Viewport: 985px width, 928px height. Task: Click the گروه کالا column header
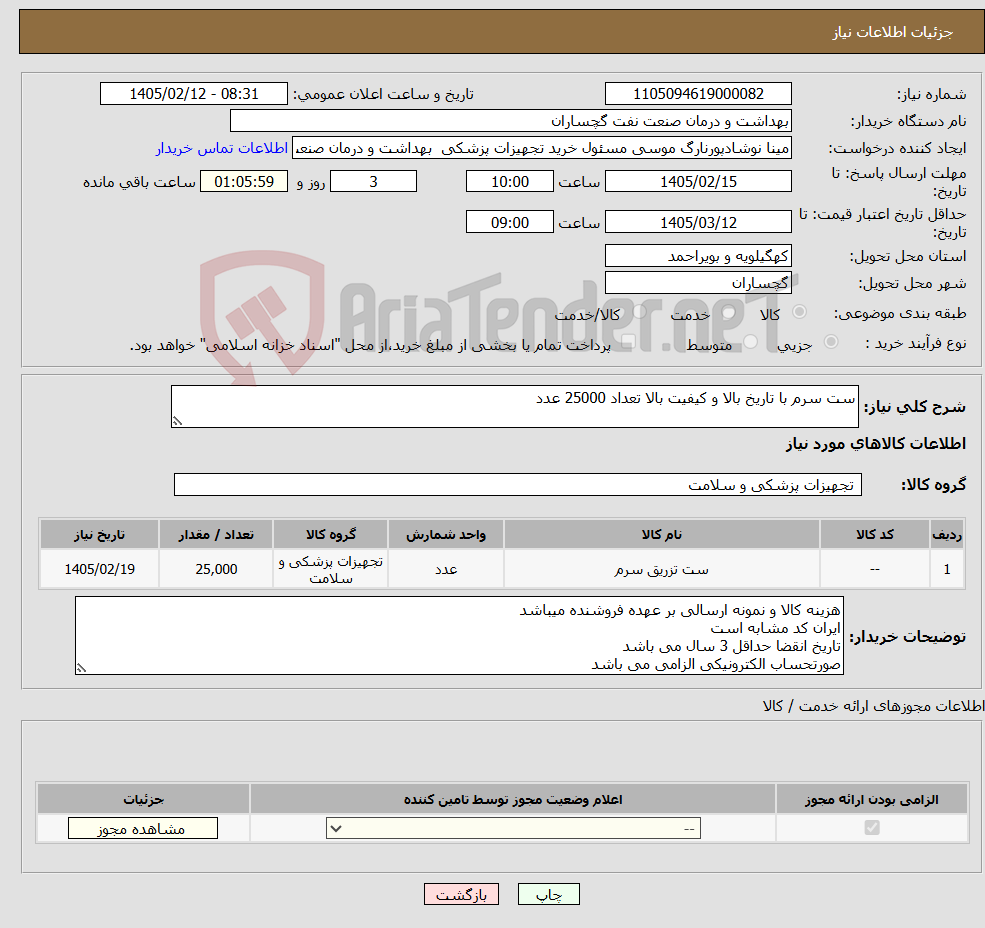coord(330,535)
